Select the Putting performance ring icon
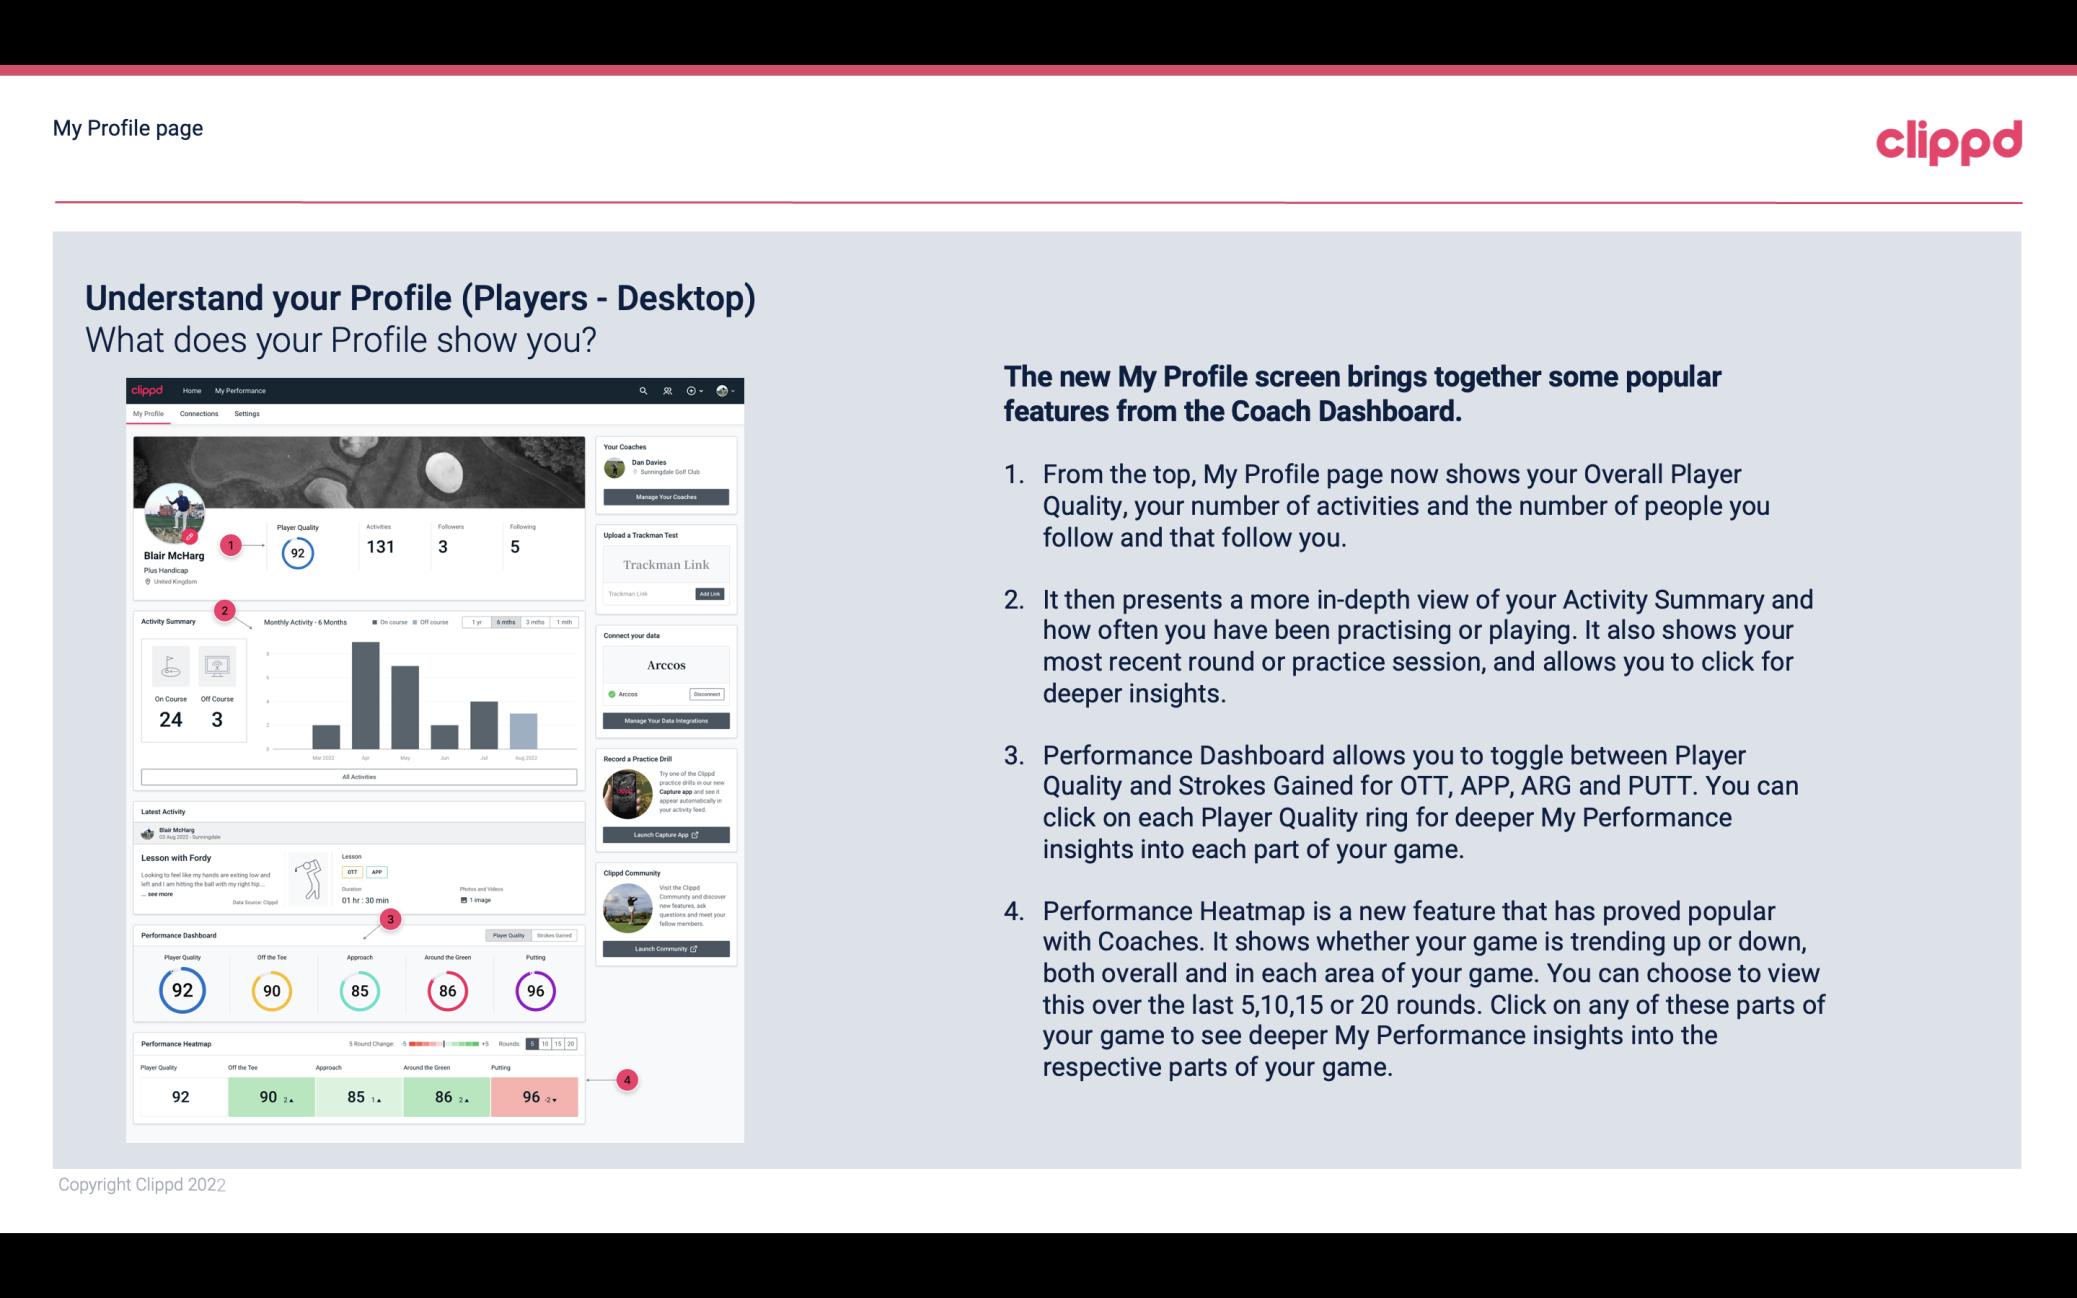Viewport: 2077px width, 1298px height. [x=534, y=990]
